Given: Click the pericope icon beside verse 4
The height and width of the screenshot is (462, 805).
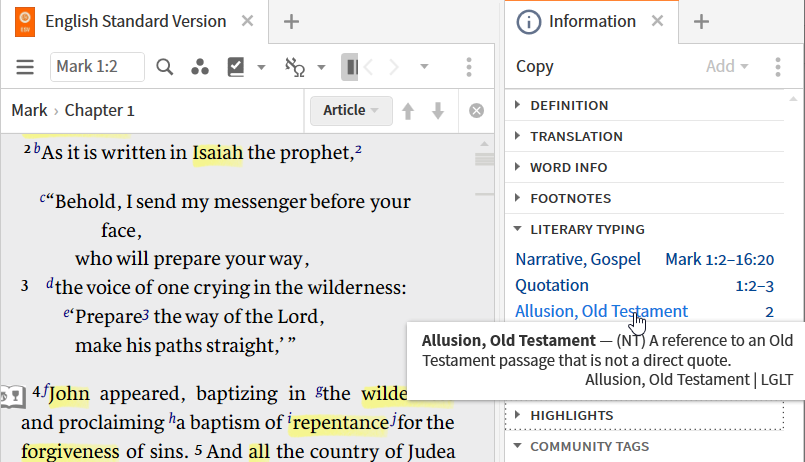Looking at the screenshot, I should tap(12, 397).
